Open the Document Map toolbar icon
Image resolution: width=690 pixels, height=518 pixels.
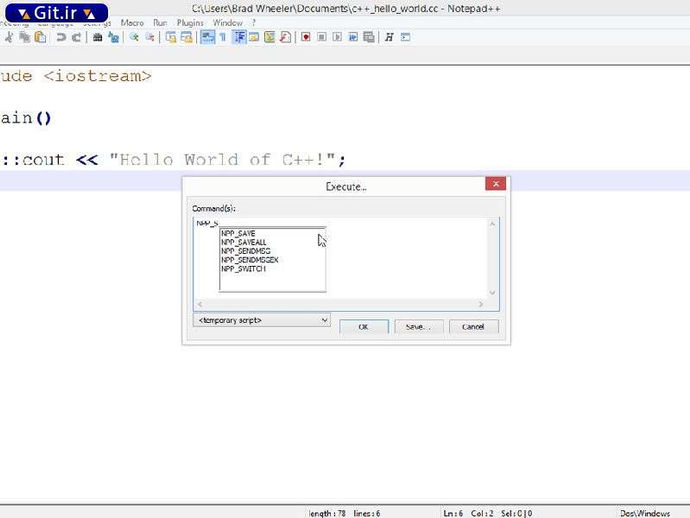pos(269,37)
